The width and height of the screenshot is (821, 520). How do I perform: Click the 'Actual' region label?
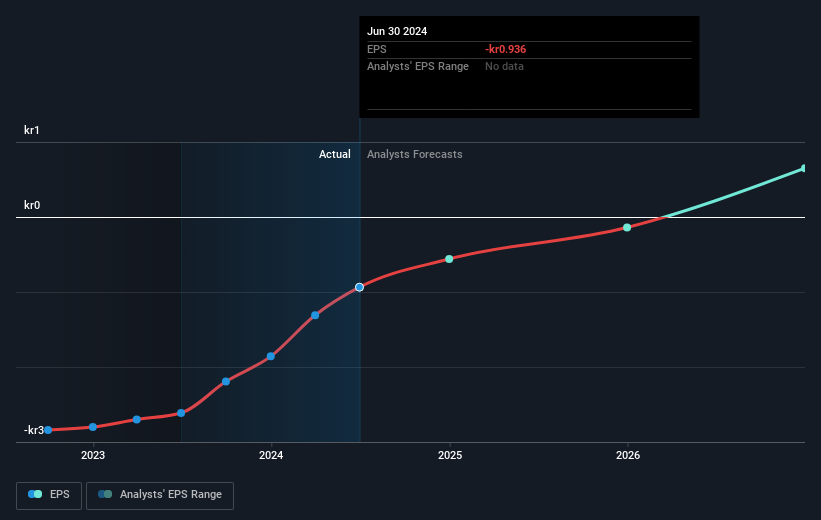(x=335, y=154)
